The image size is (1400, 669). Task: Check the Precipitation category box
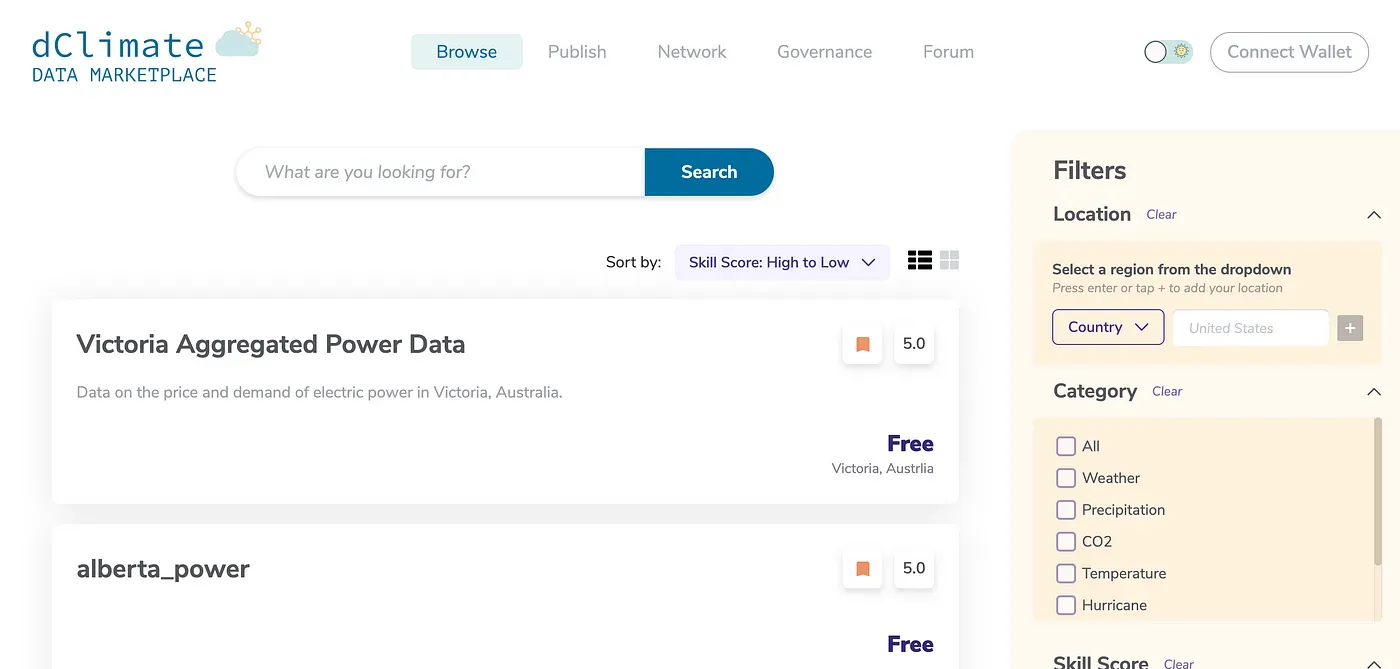pyautogui.click(x=1066, y=510)
